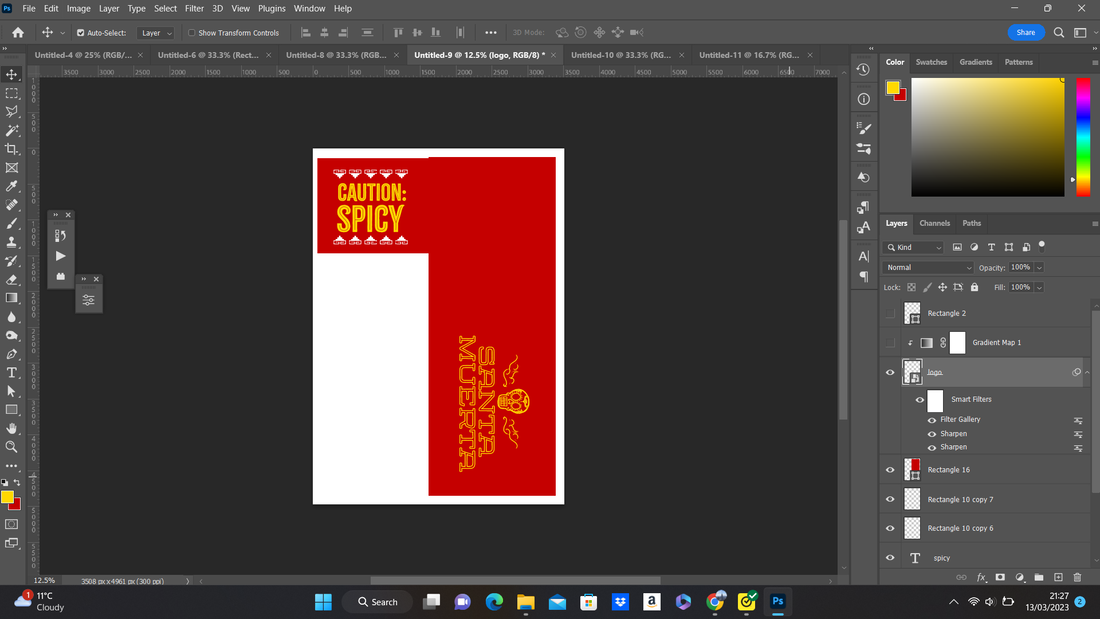
Task: Add a layer mask
Action: click(x=1000, y=577)
